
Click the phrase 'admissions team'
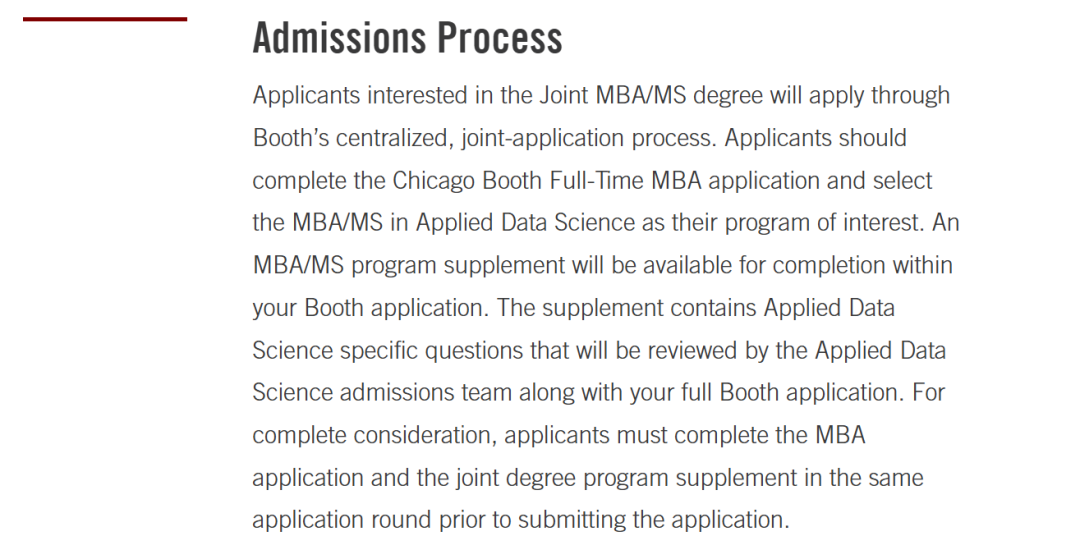point(426,392)
